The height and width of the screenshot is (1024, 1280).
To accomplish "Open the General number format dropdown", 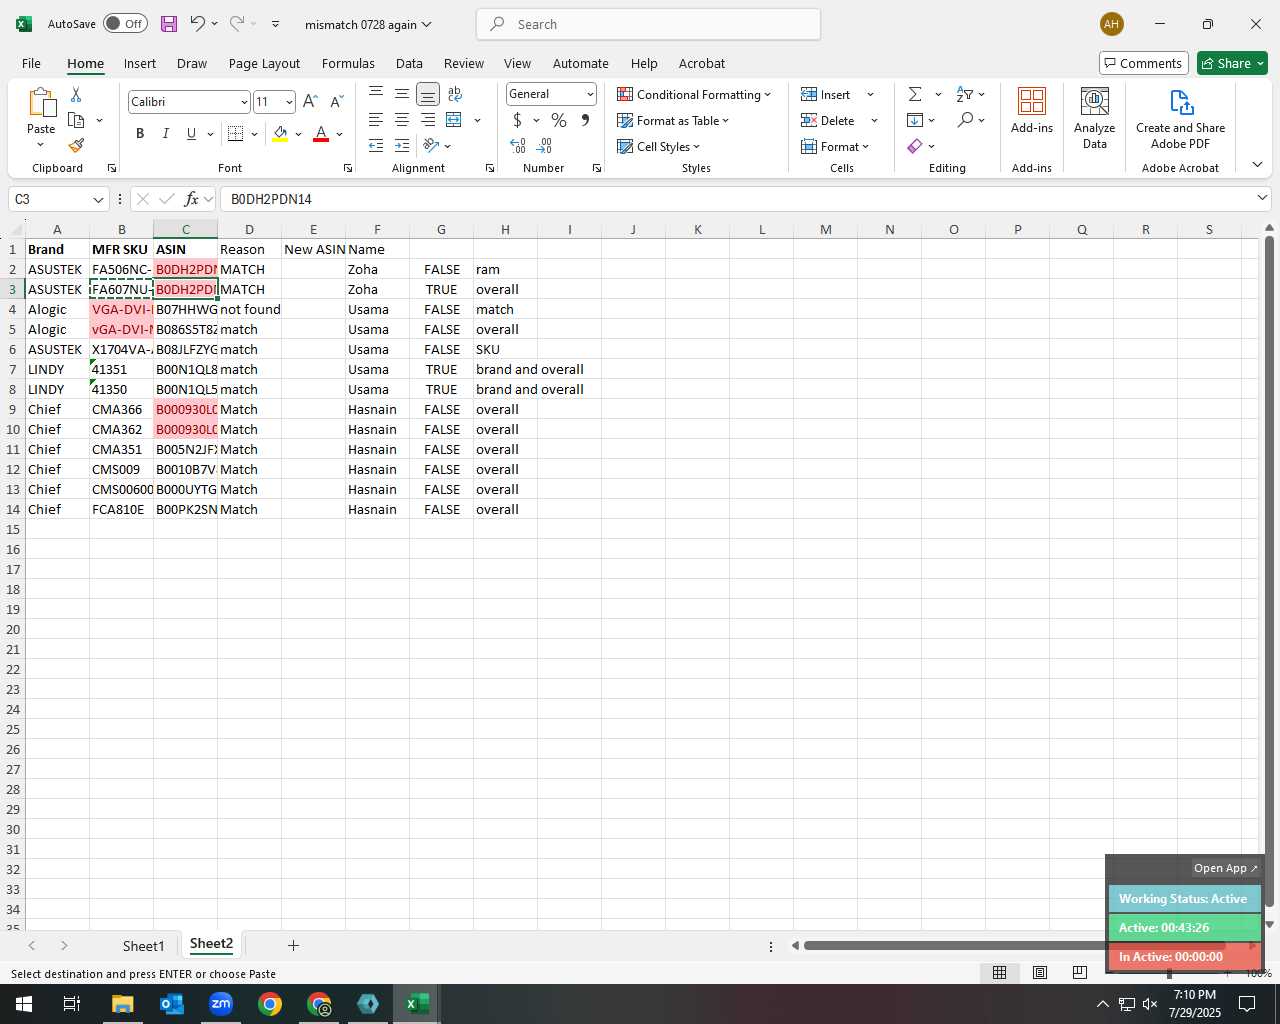I will pos(590,94).
